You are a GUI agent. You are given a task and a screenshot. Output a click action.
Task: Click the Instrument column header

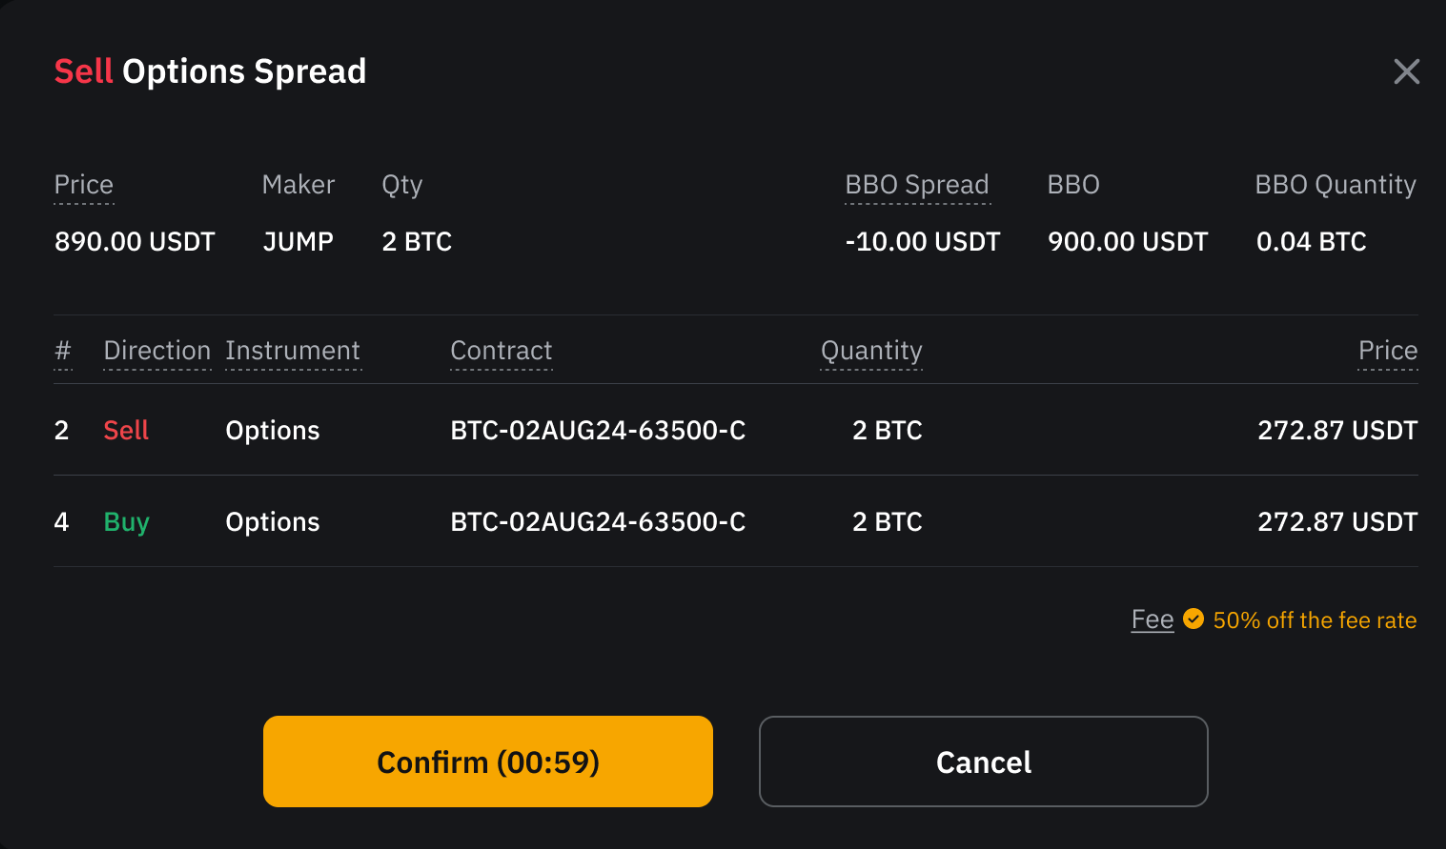292,351
